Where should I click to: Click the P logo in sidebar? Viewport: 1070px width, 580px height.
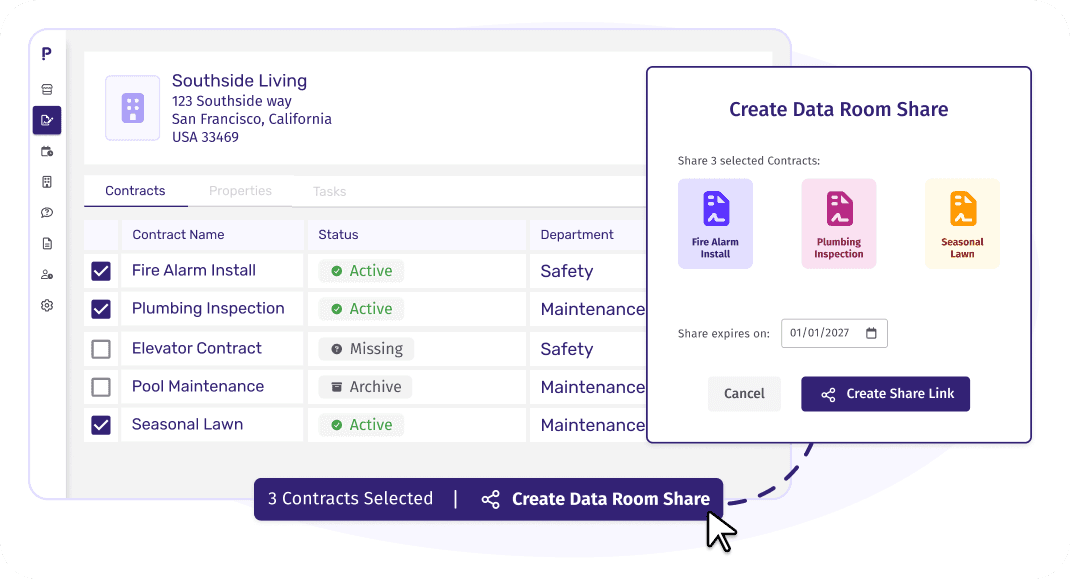click(x=46, y=53)
